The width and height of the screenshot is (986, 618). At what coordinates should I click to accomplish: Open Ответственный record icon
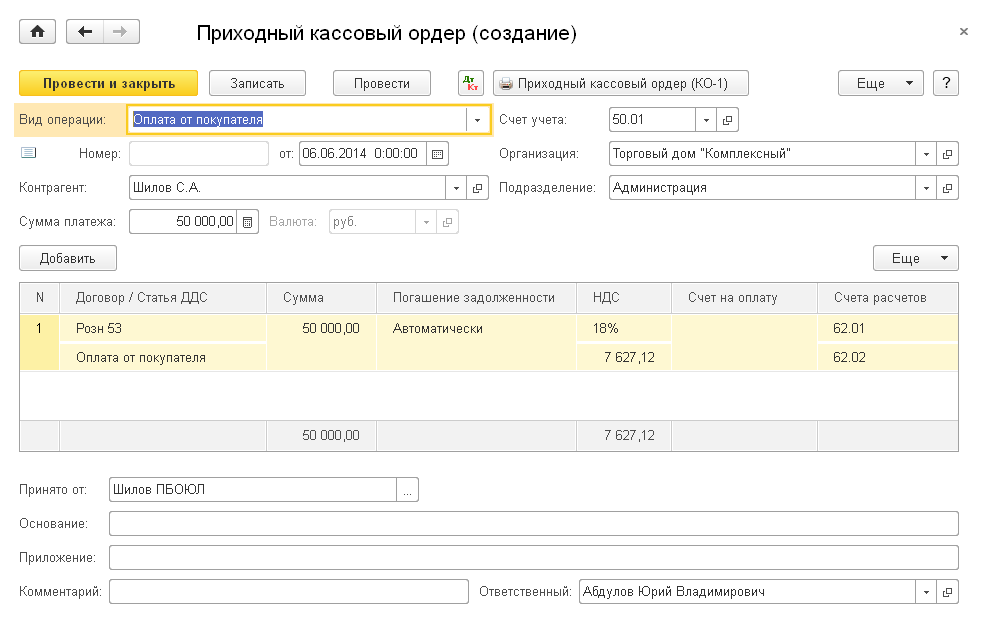[947, 592]
